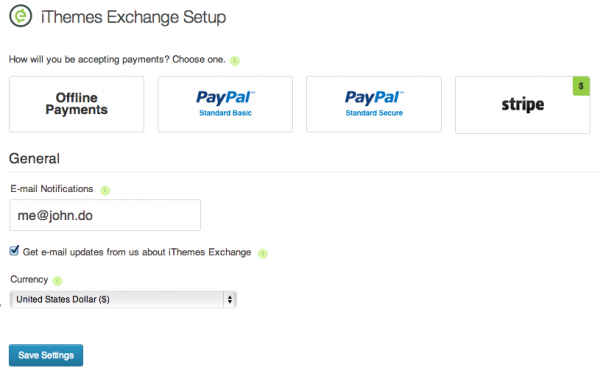Choose the Offline Payments method
Viewport: 600px width, 376px height.
click(77, 104)
